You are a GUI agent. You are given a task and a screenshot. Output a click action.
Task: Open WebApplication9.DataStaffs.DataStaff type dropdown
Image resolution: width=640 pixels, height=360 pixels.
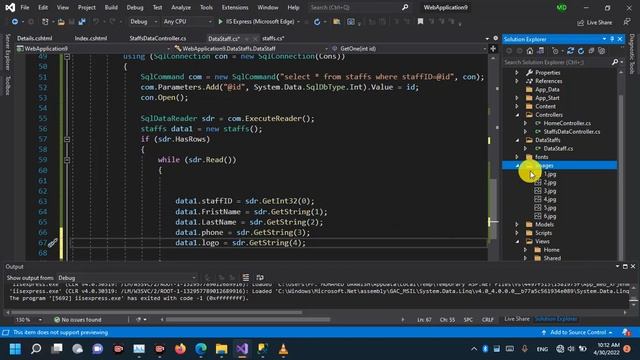click(x=251, y=49)
